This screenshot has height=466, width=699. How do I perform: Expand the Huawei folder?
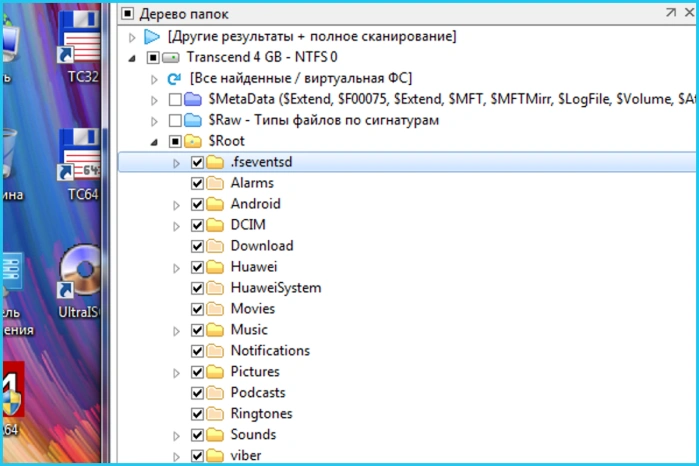177,268
